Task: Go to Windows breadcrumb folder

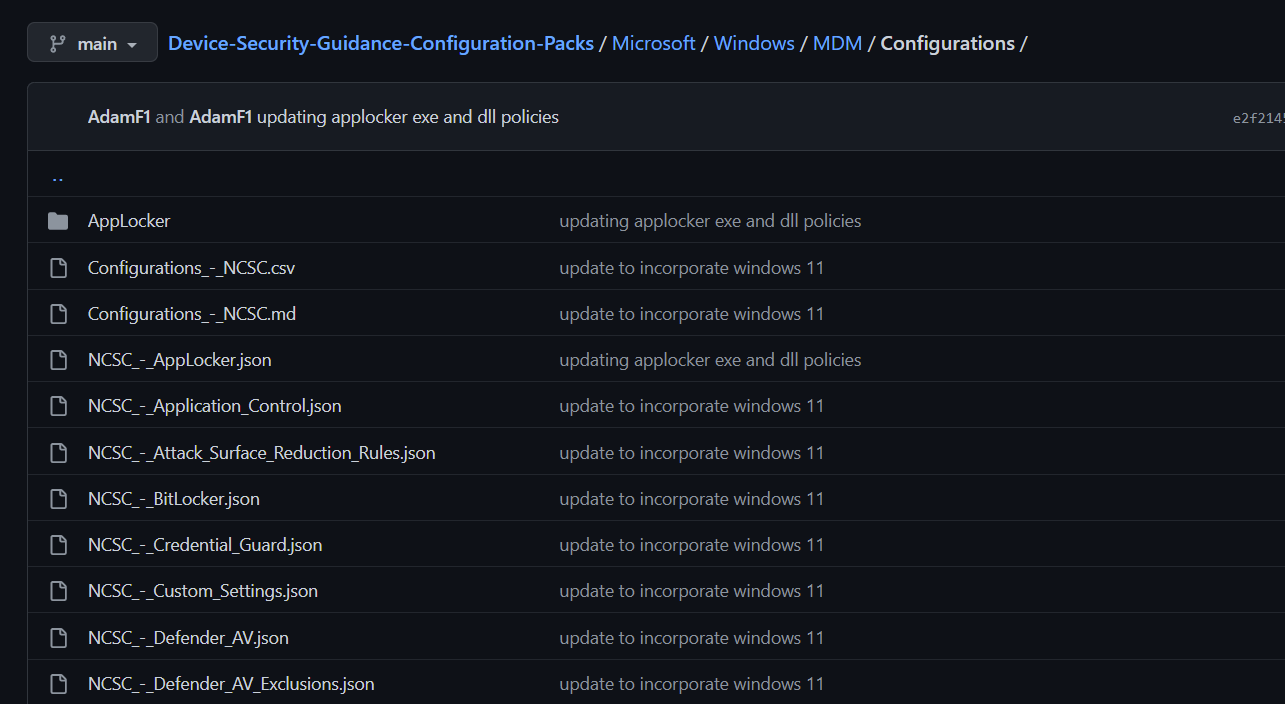Action: (x=754, y=43)
